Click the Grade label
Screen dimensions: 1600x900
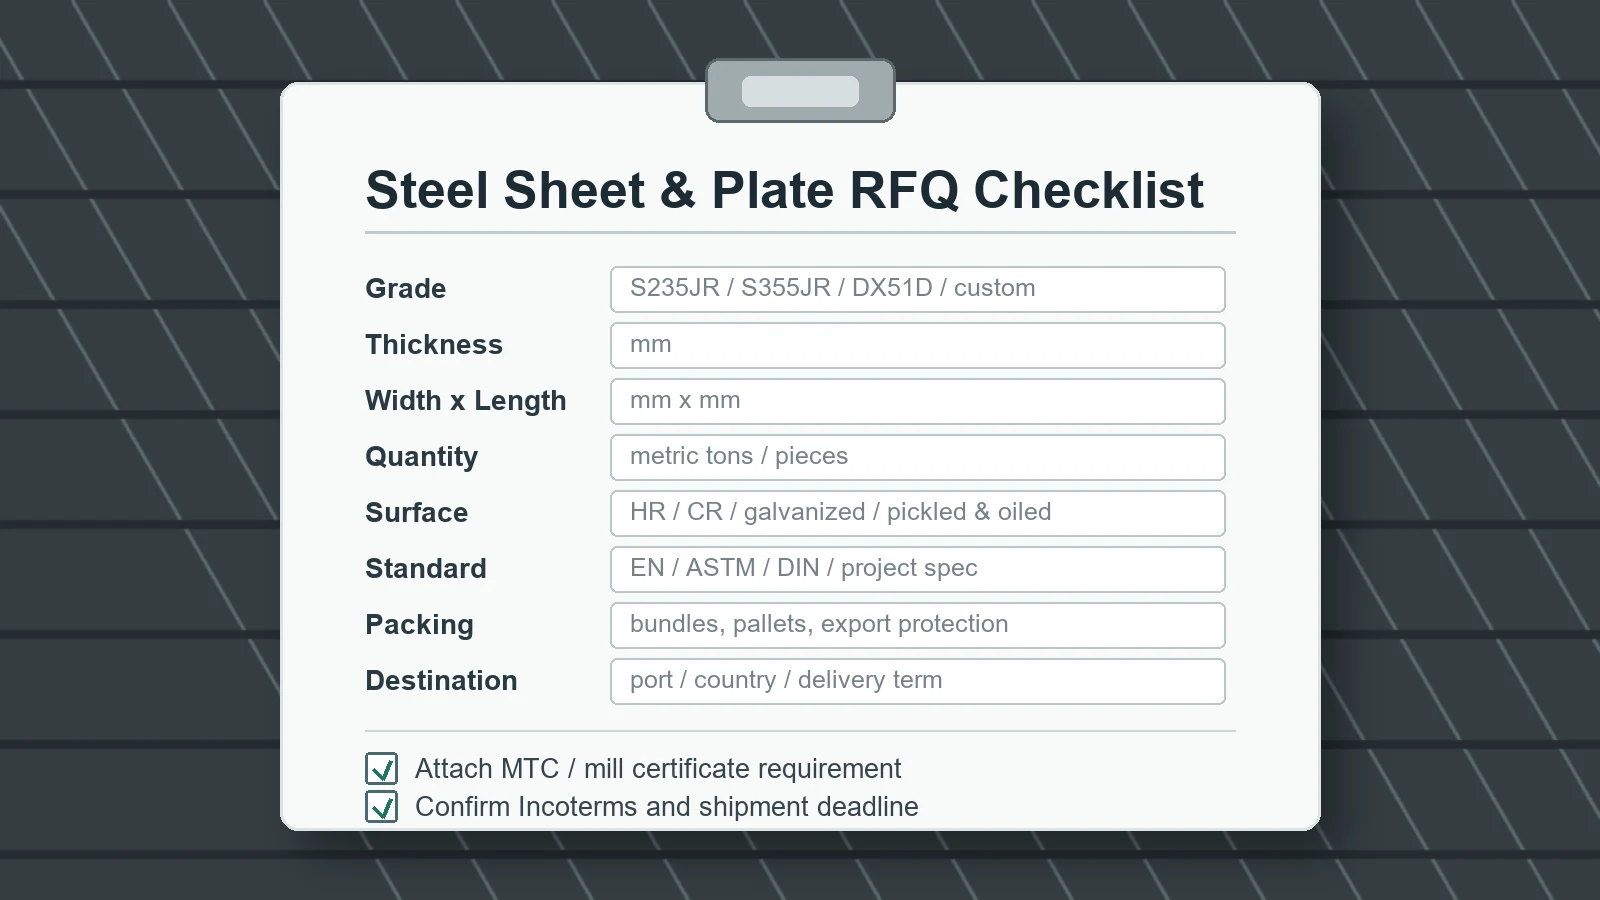406,289
